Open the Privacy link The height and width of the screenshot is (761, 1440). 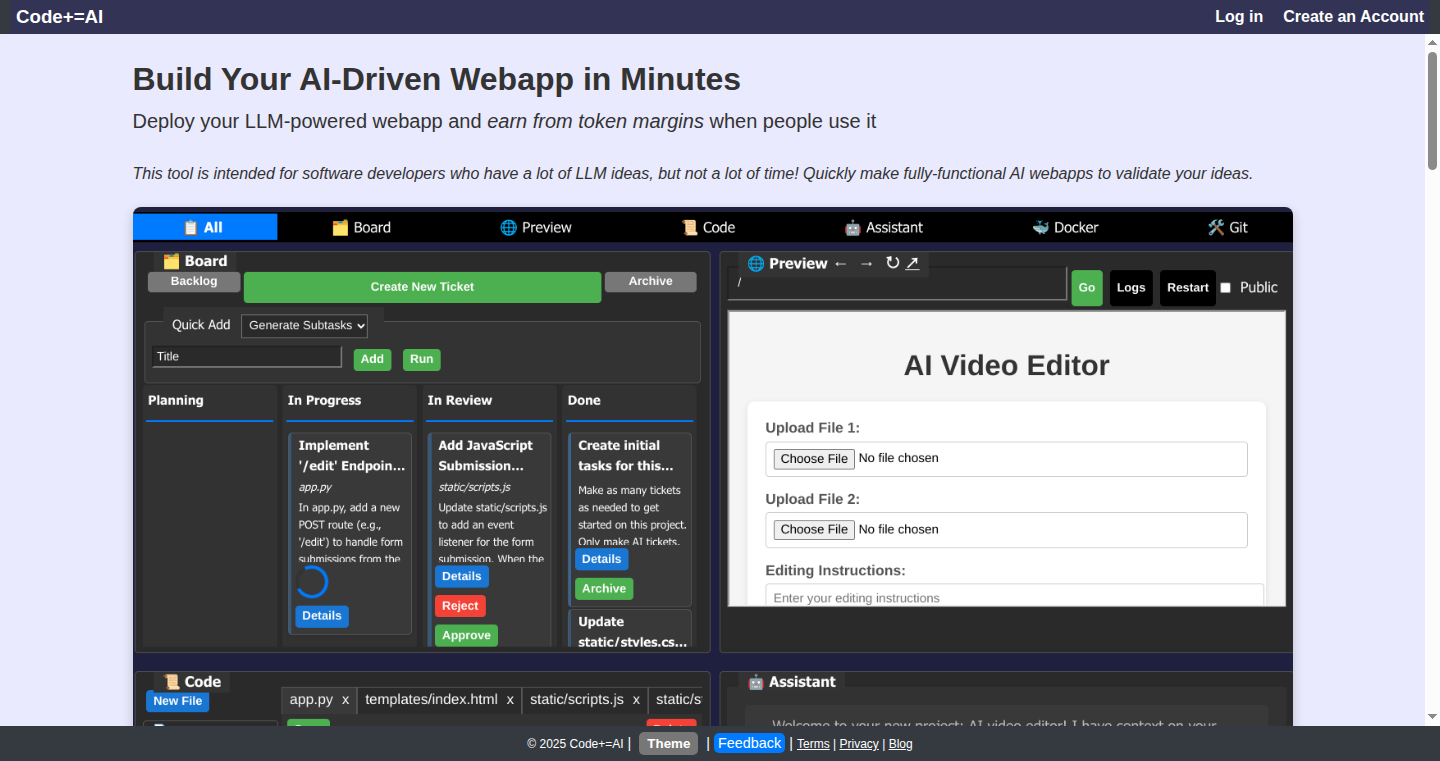pos(859,744)
